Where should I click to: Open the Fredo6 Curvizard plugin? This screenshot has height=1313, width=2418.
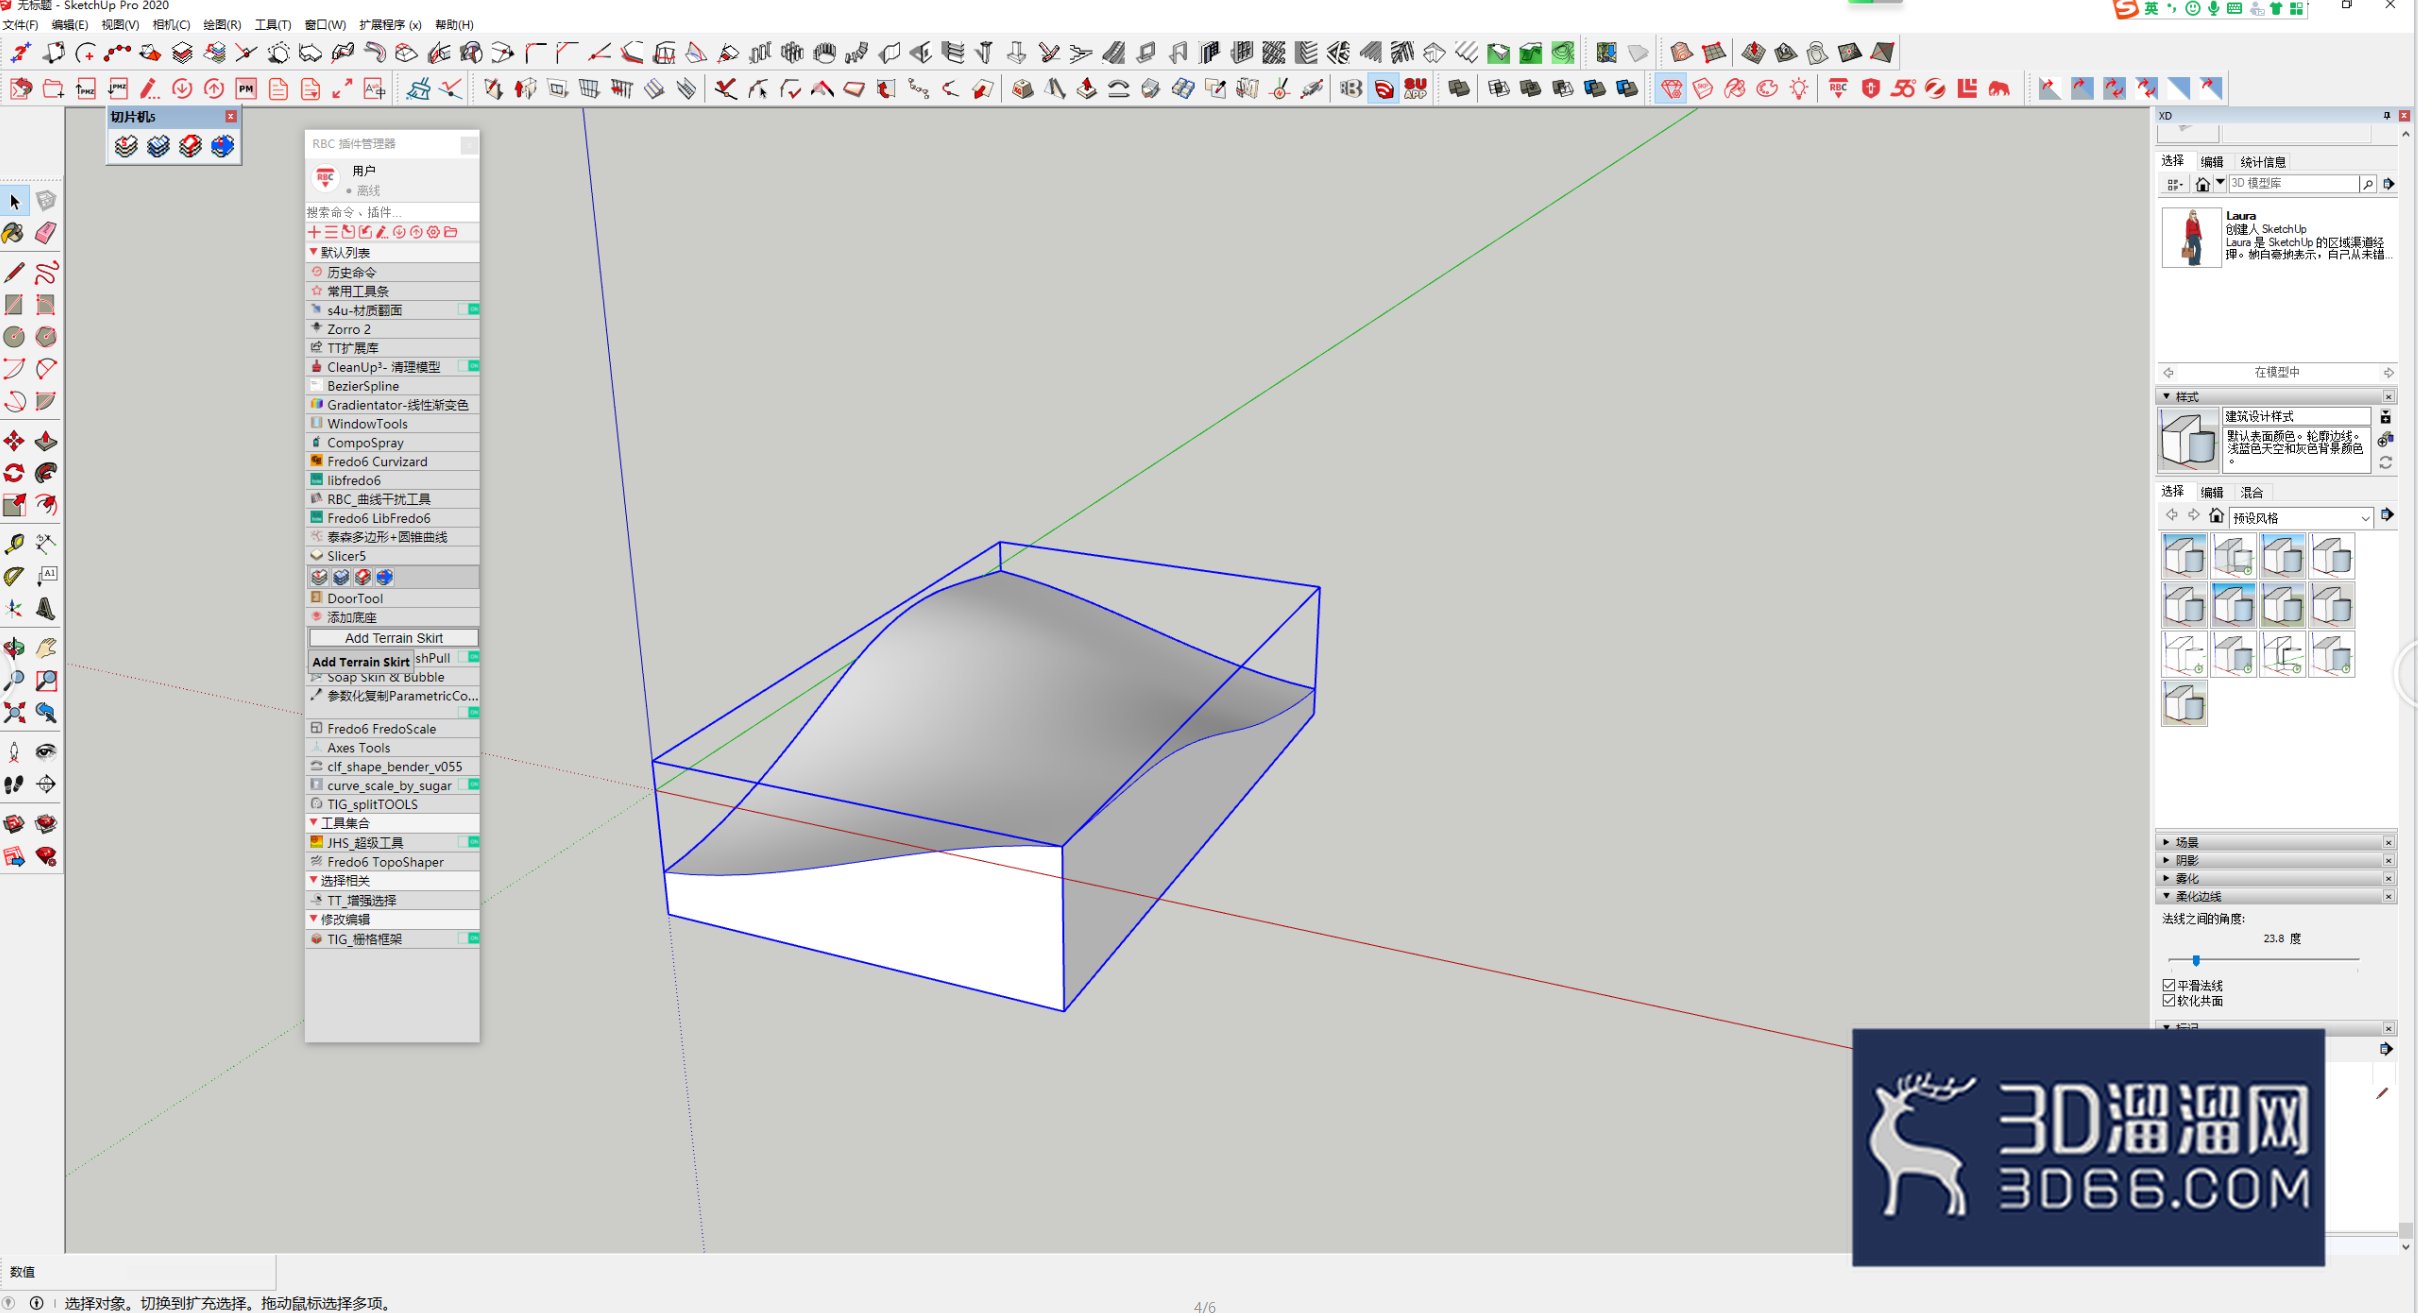tap(392, 461)
